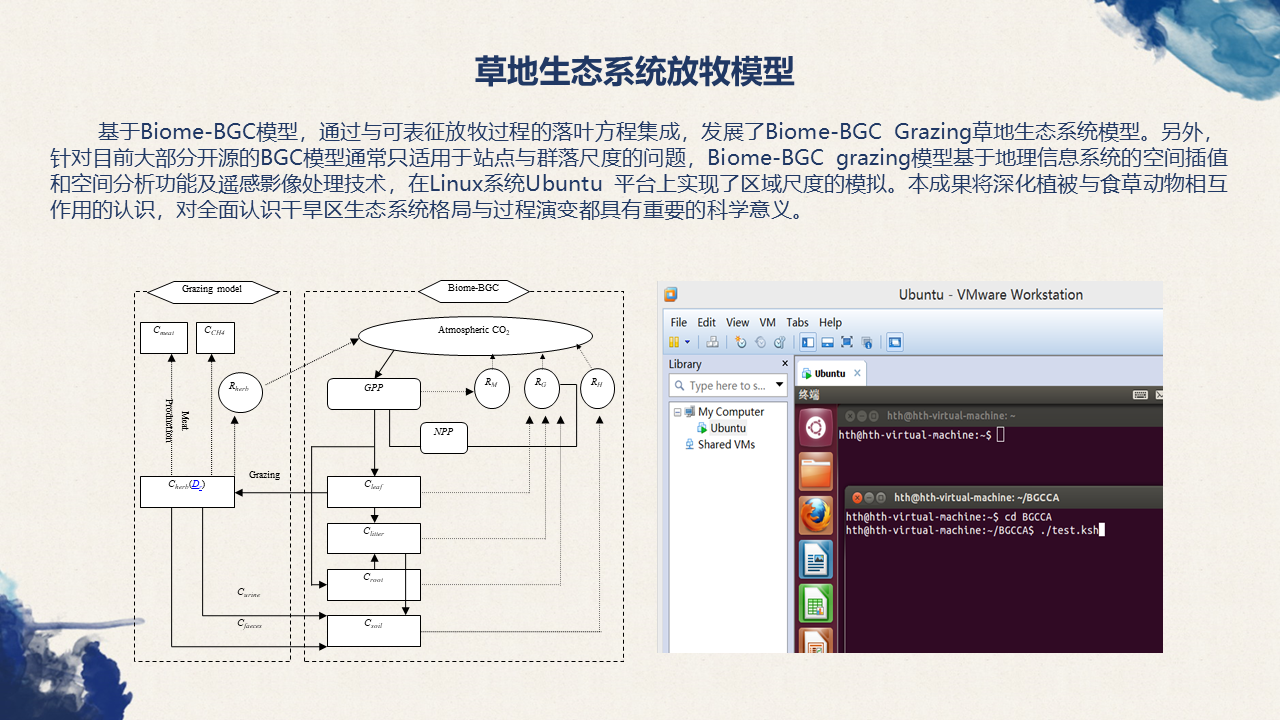
Task: Click the Revert to snapshot icon
Action: coord(760,342)
